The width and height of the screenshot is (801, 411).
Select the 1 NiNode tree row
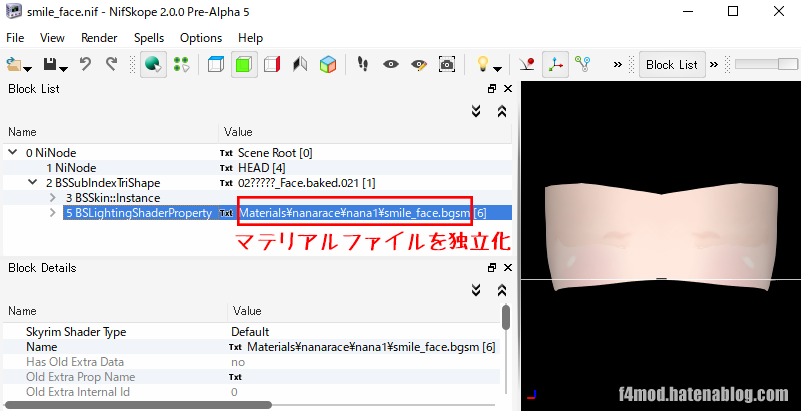(257, 167)
